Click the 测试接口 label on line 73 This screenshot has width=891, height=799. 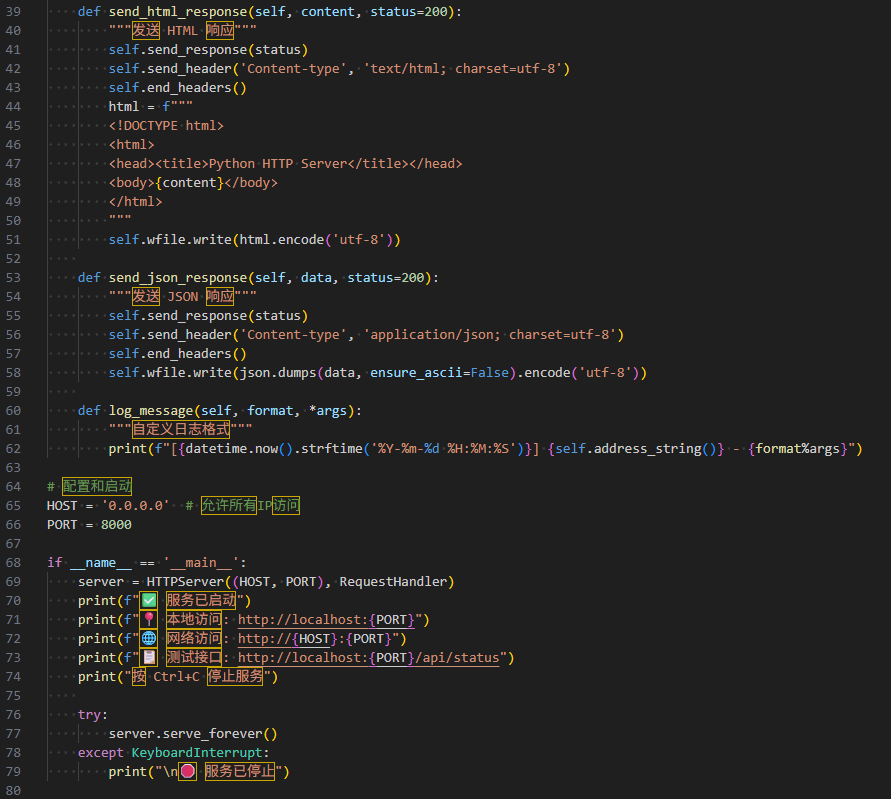tap(194, 657)
